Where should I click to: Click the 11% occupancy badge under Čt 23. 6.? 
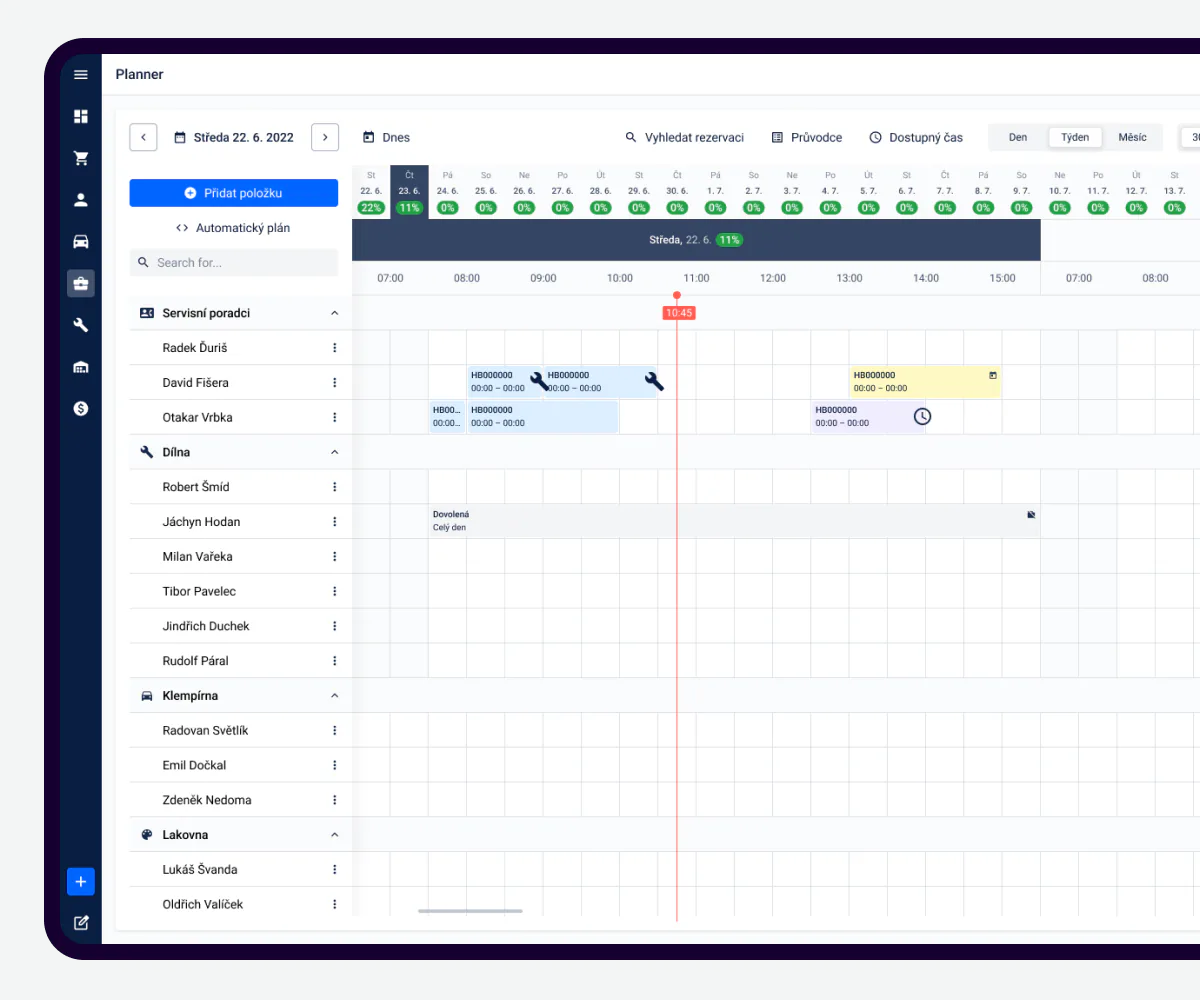click(x=409, y=208)
